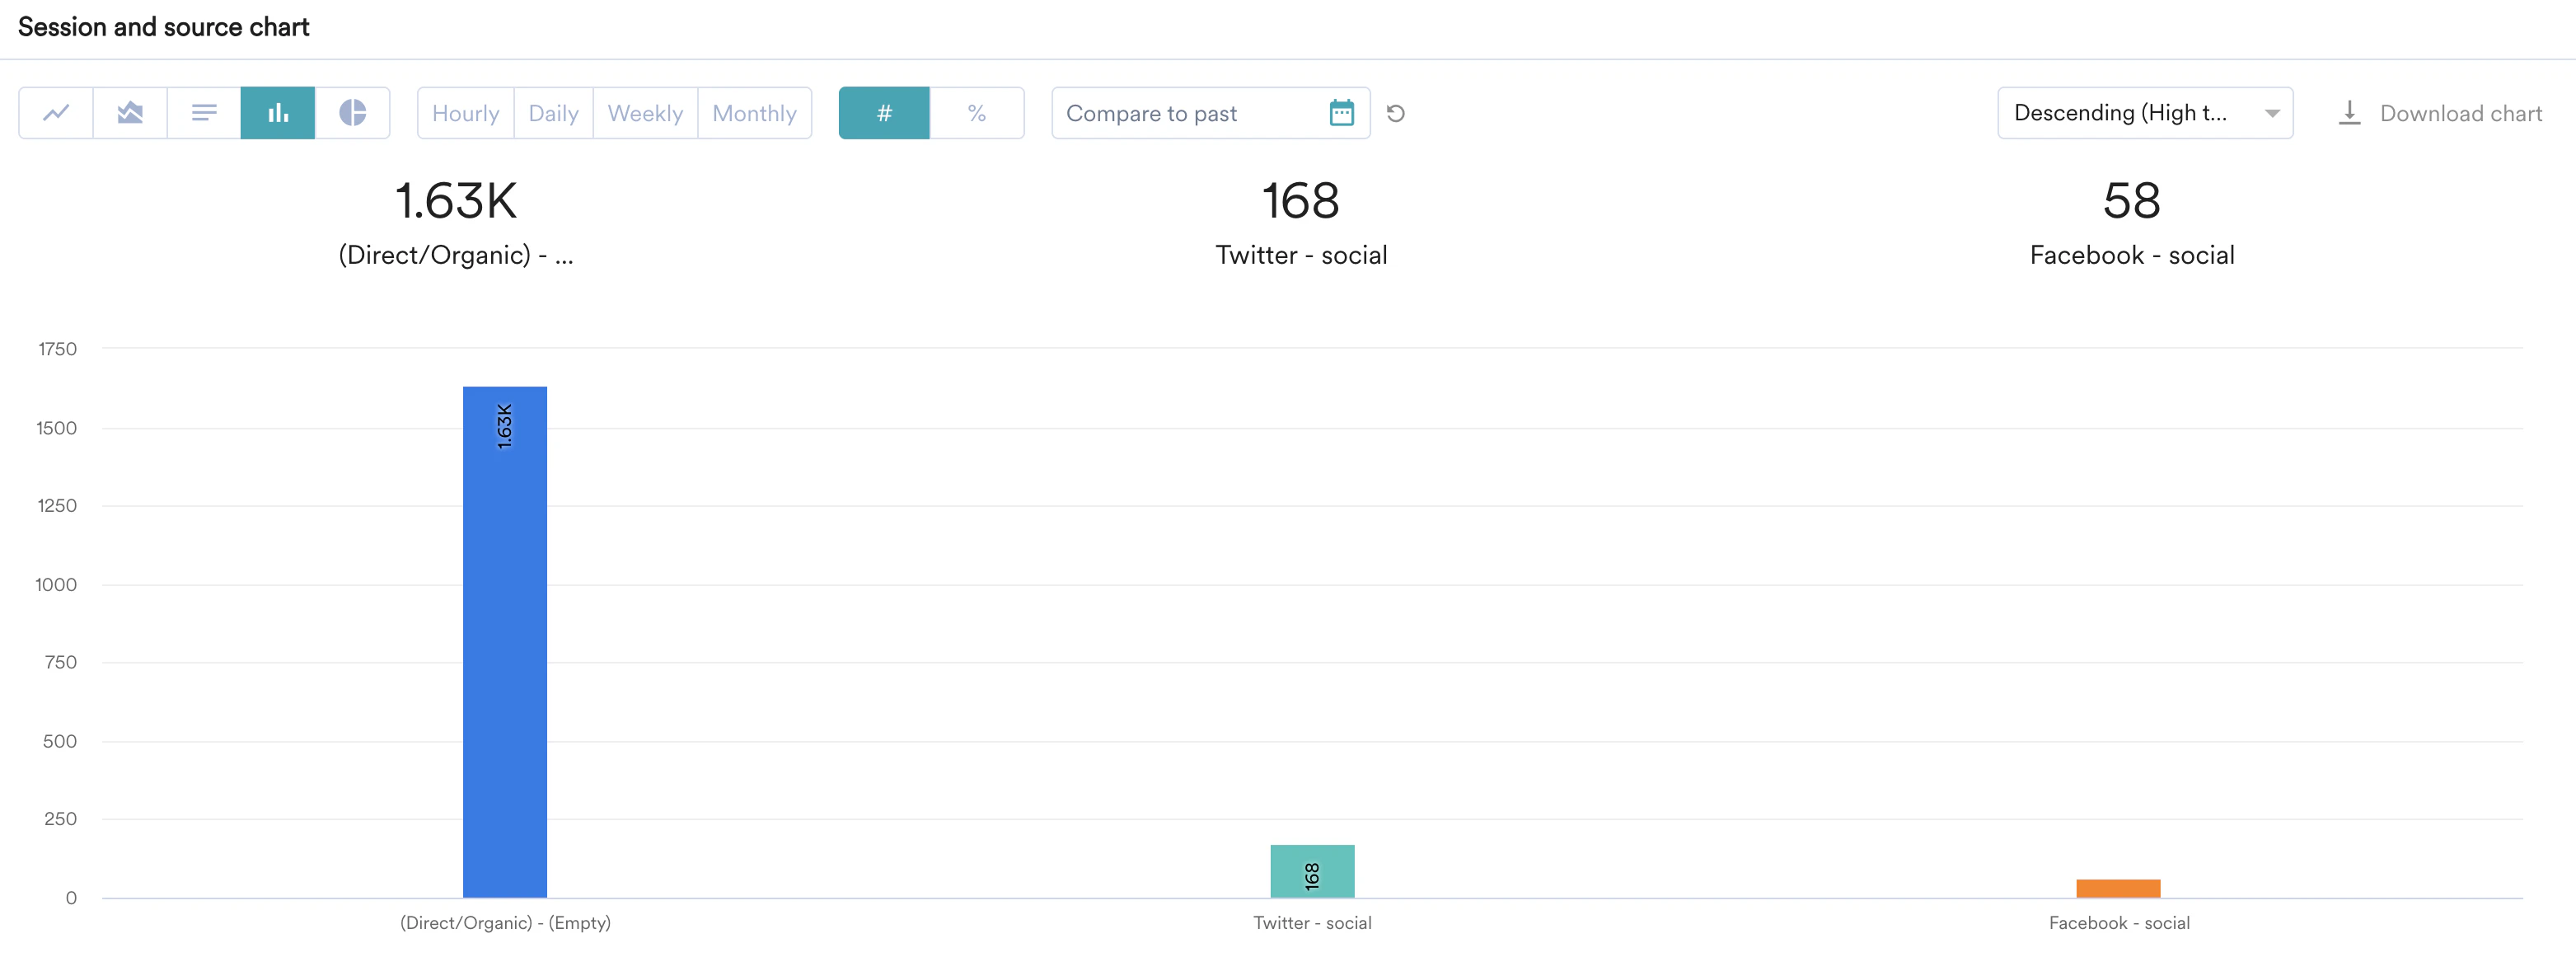This screenshot has height=971, width=2576.
Task: Click the download arrow icon
Action: coord(2349,113)
